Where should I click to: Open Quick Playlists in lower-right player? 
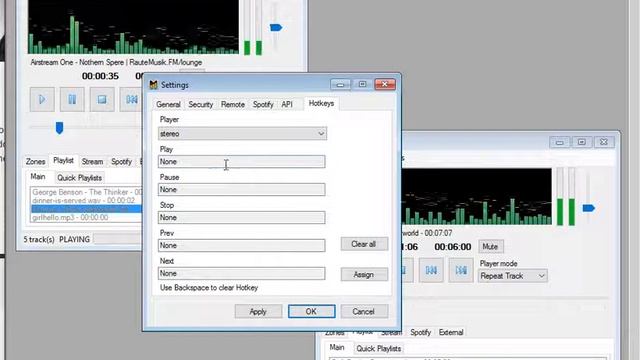[379, 349]
